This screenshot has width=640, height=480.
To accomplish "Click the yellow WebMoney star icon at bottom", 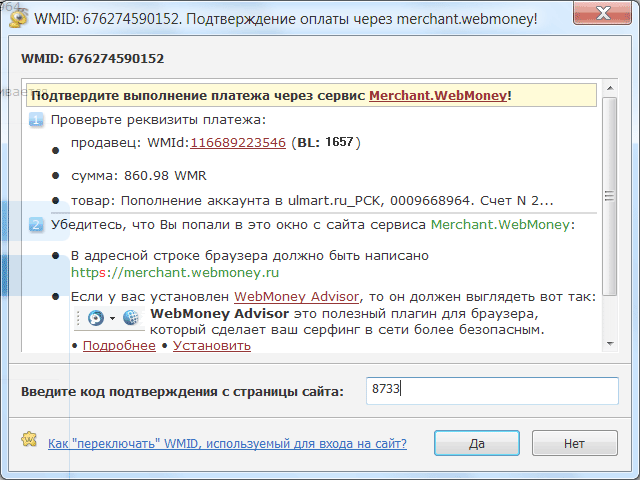I will [29, 440].
